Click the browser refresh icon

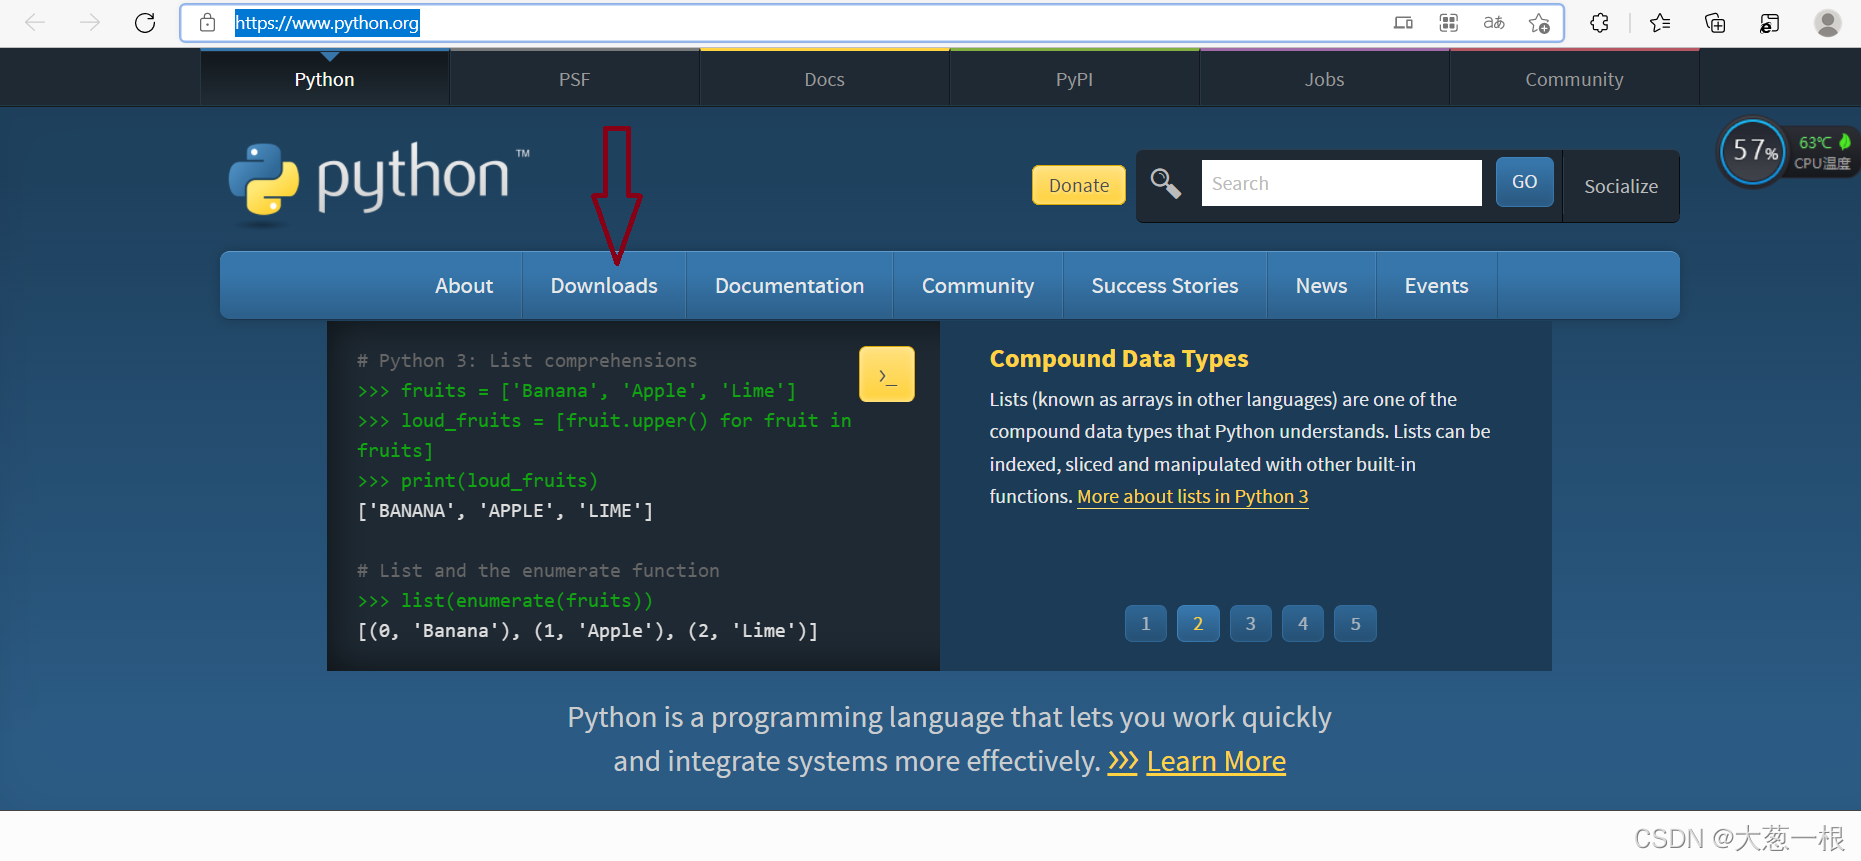tap(145, 22)
